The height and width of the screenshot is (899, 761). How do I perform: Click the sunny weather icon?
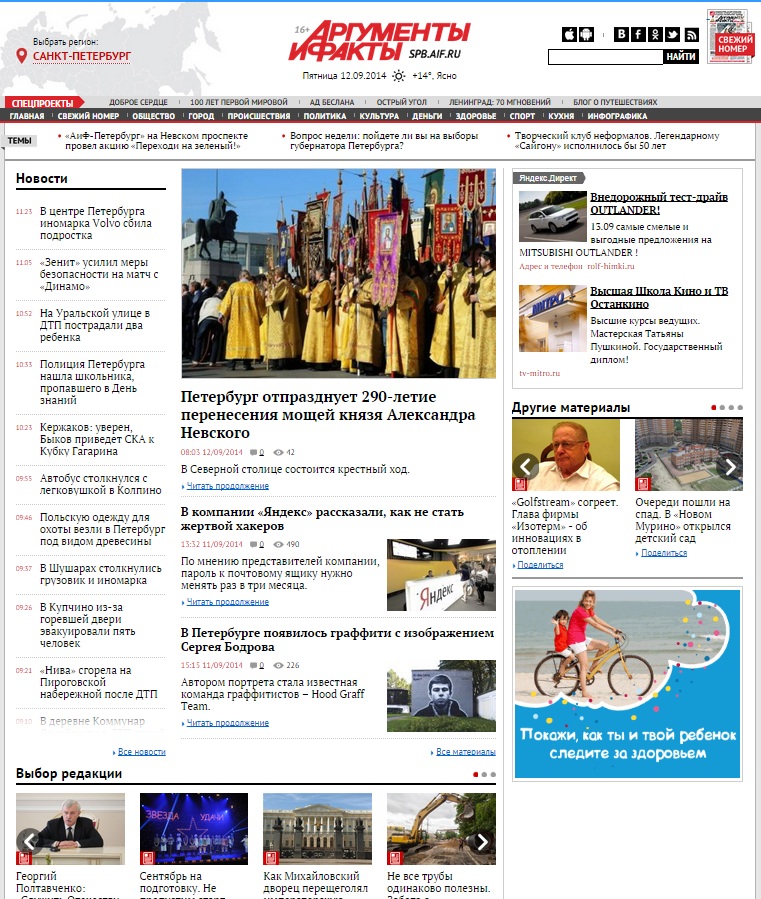coord(399,76)
